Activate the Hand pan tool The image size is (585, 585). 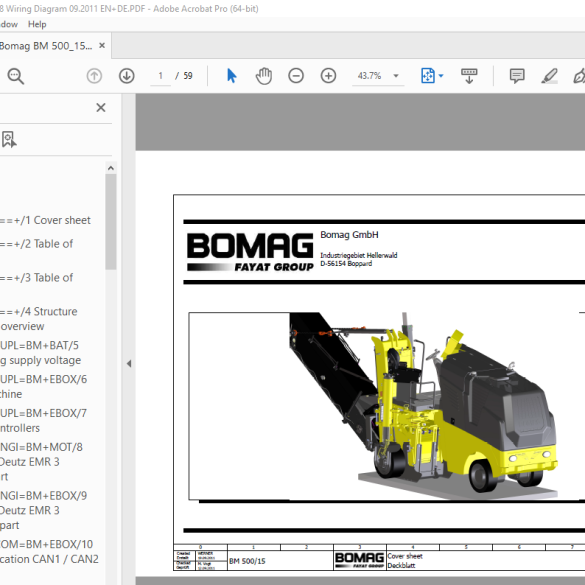264,76
